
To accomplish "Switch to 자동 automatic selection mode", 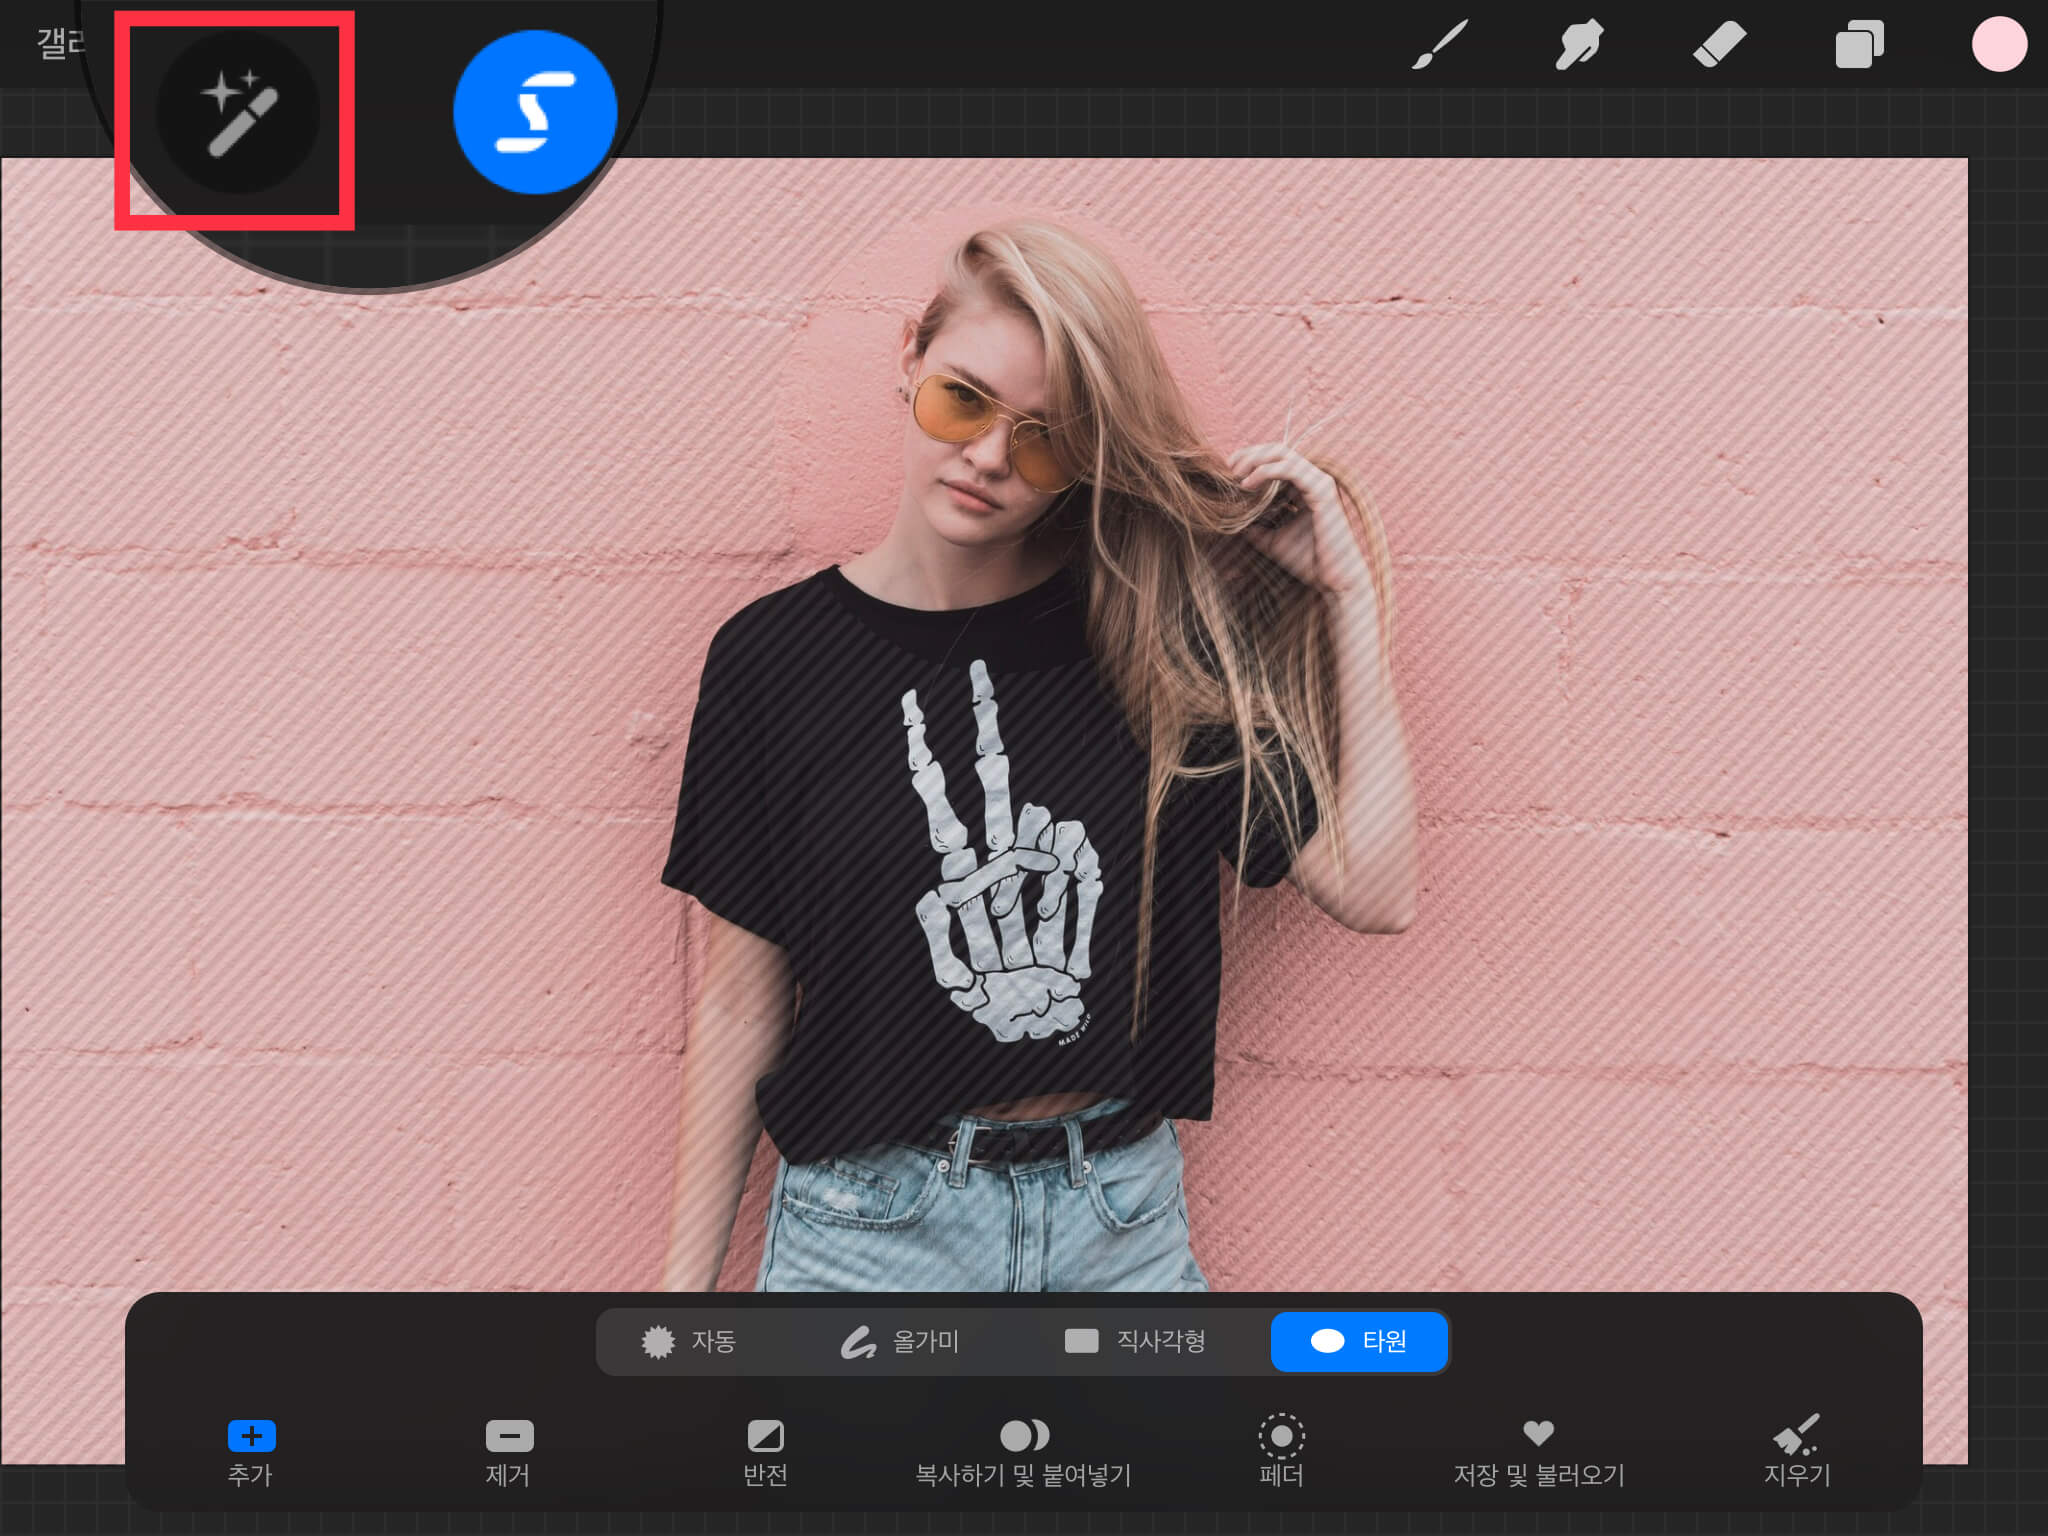I will tap(689, 1341).
